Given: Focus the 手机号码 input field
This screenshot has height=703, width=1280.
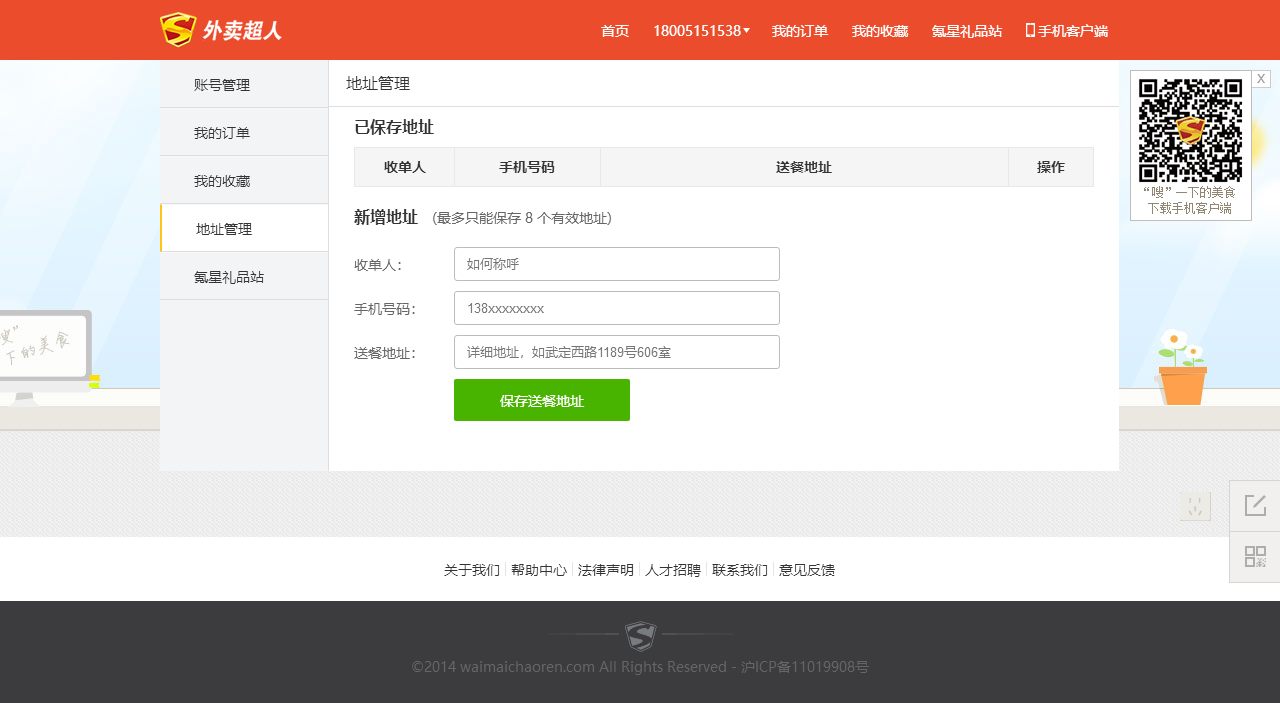Looking at the screenshot, I should 616,308.
